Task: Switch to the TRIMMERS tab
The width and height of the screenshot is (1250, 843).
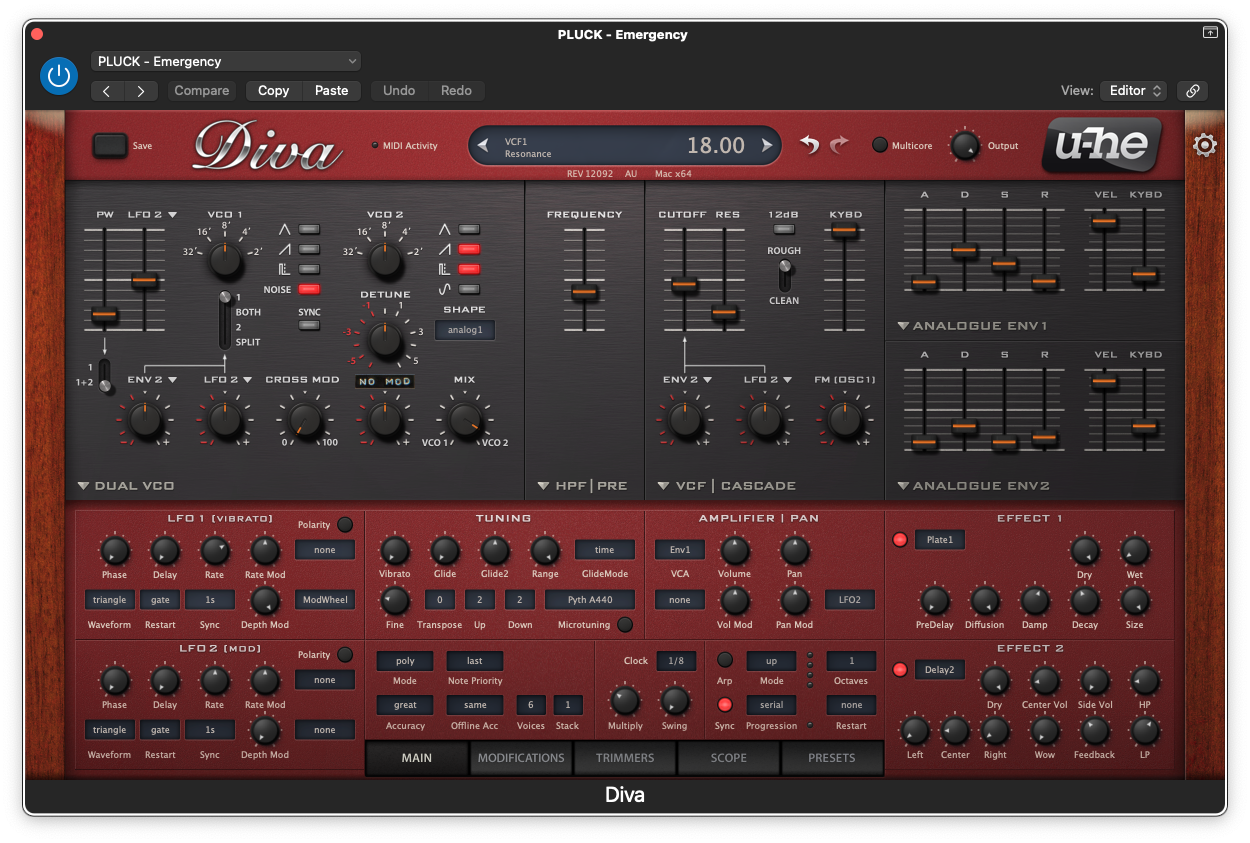Action: 625,758
